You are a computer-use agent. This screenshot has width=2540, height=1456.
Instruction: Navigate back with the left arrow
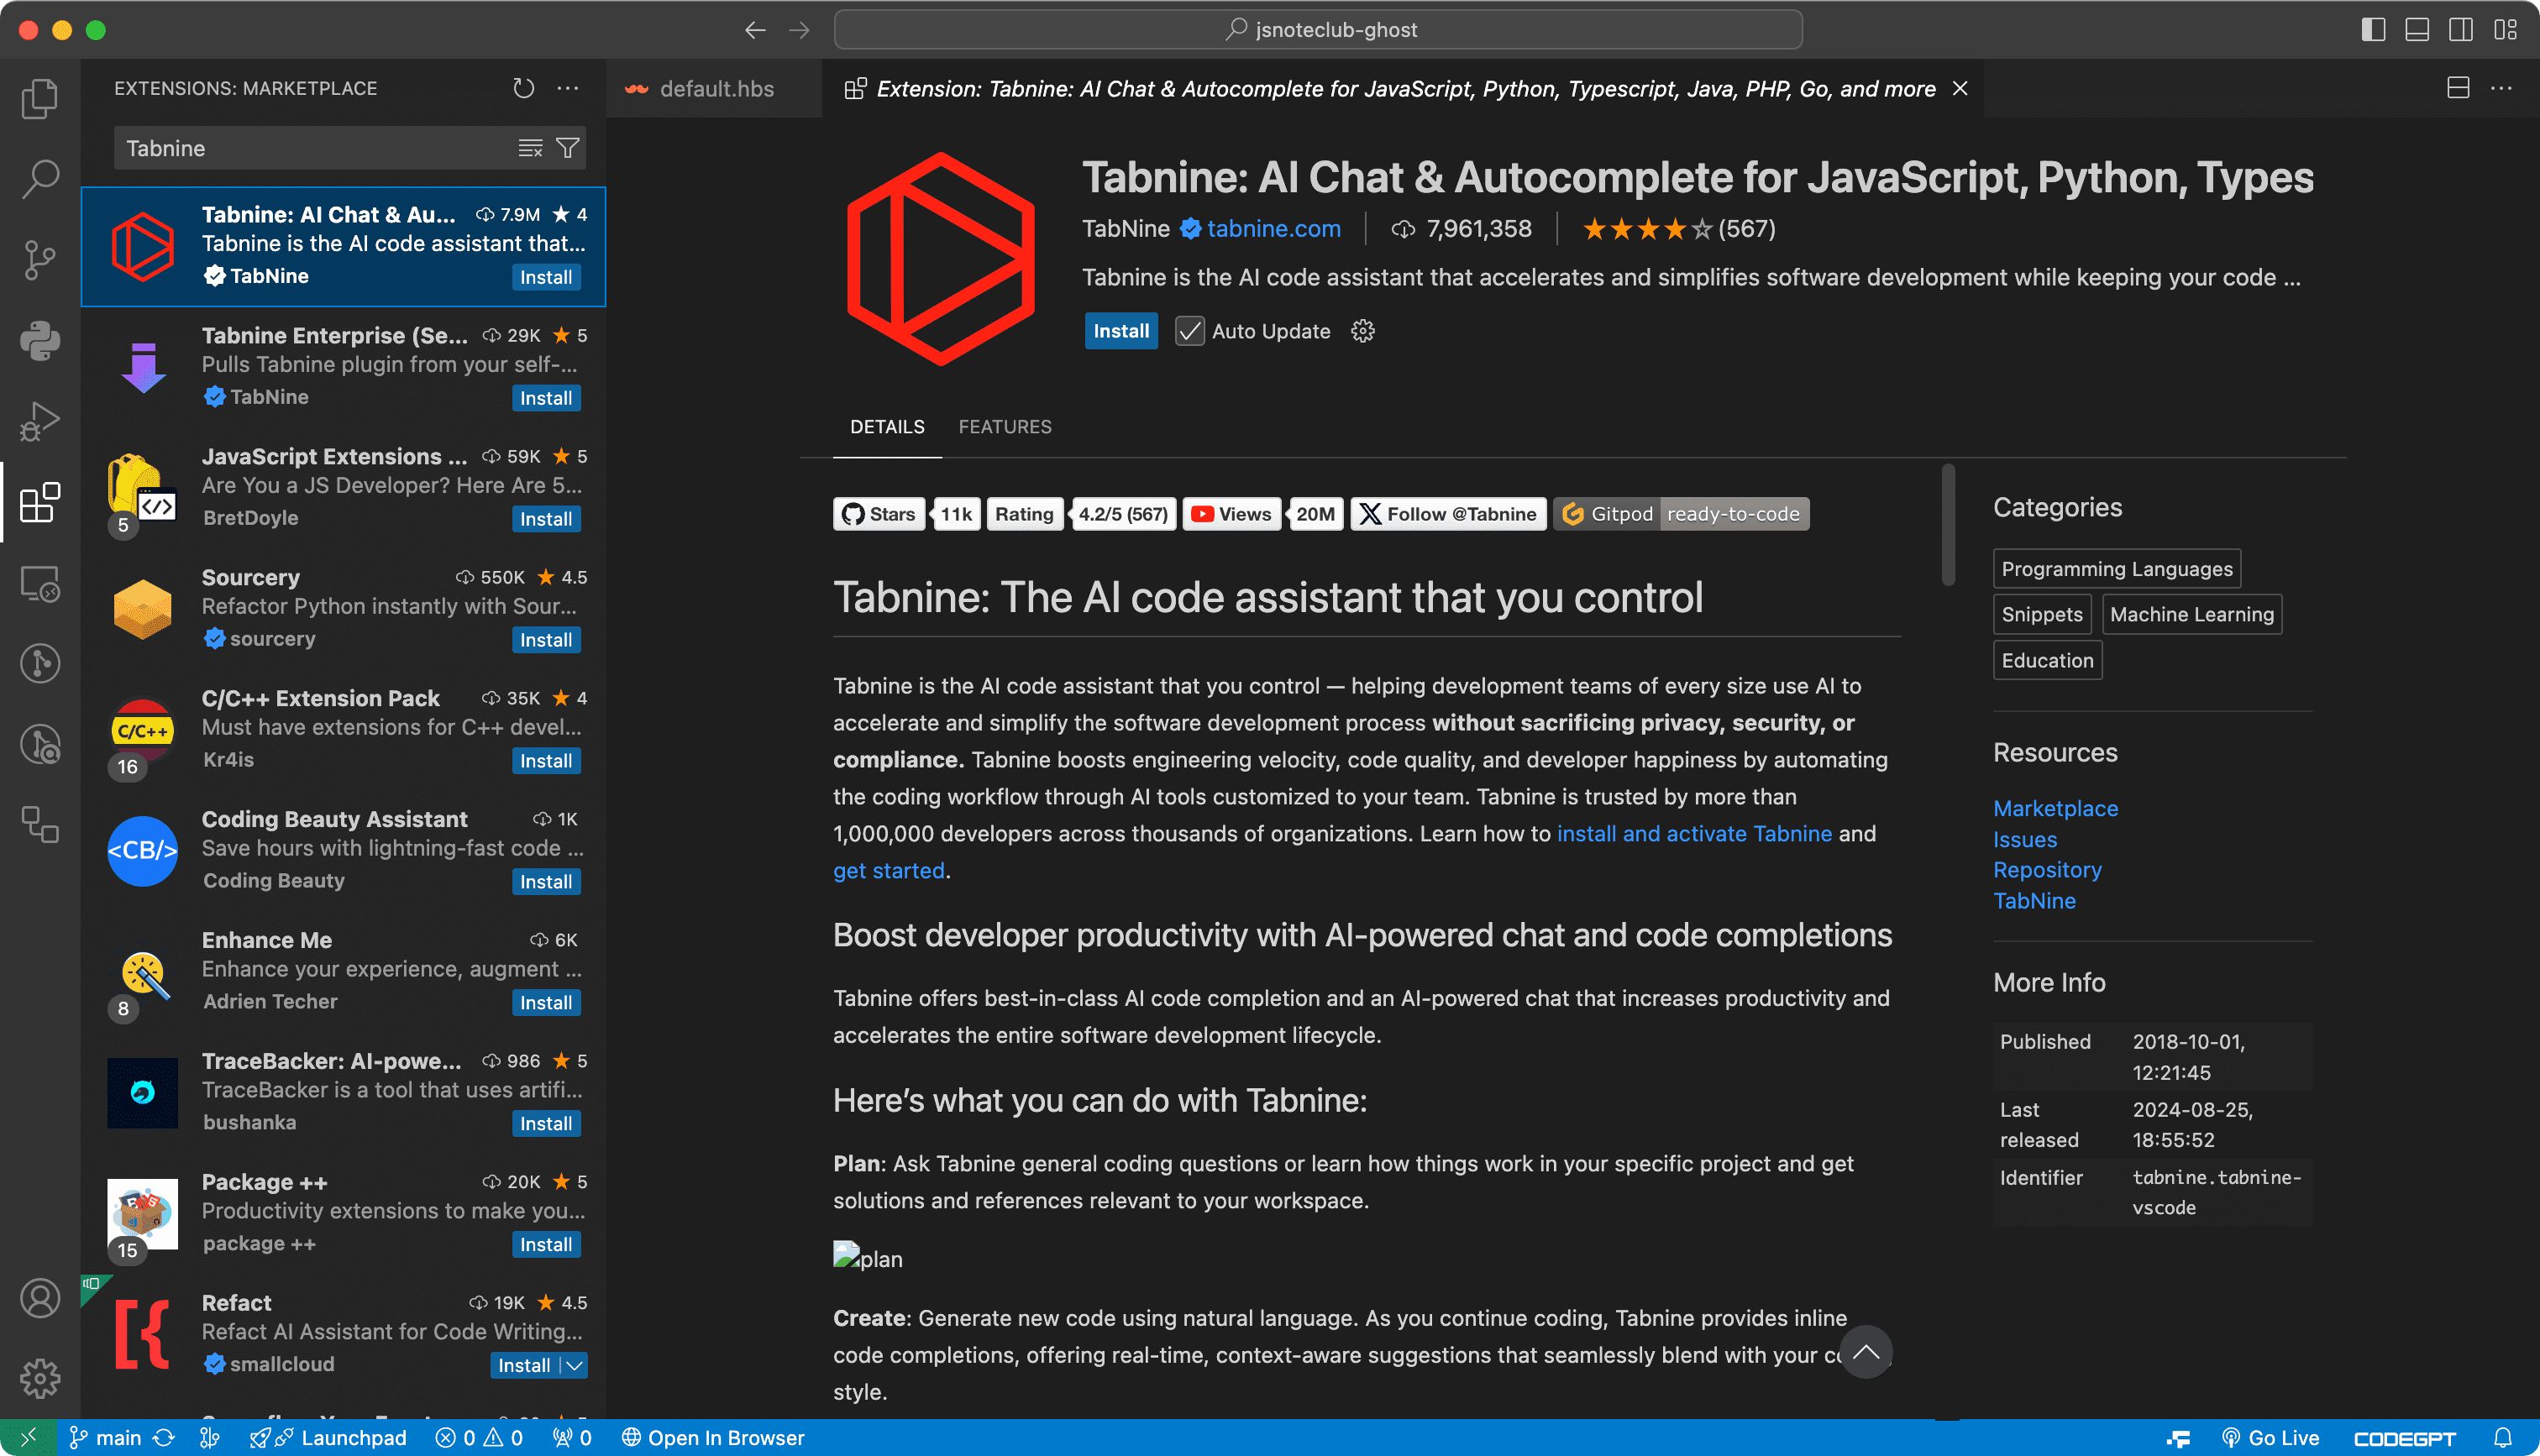[755, 30]
